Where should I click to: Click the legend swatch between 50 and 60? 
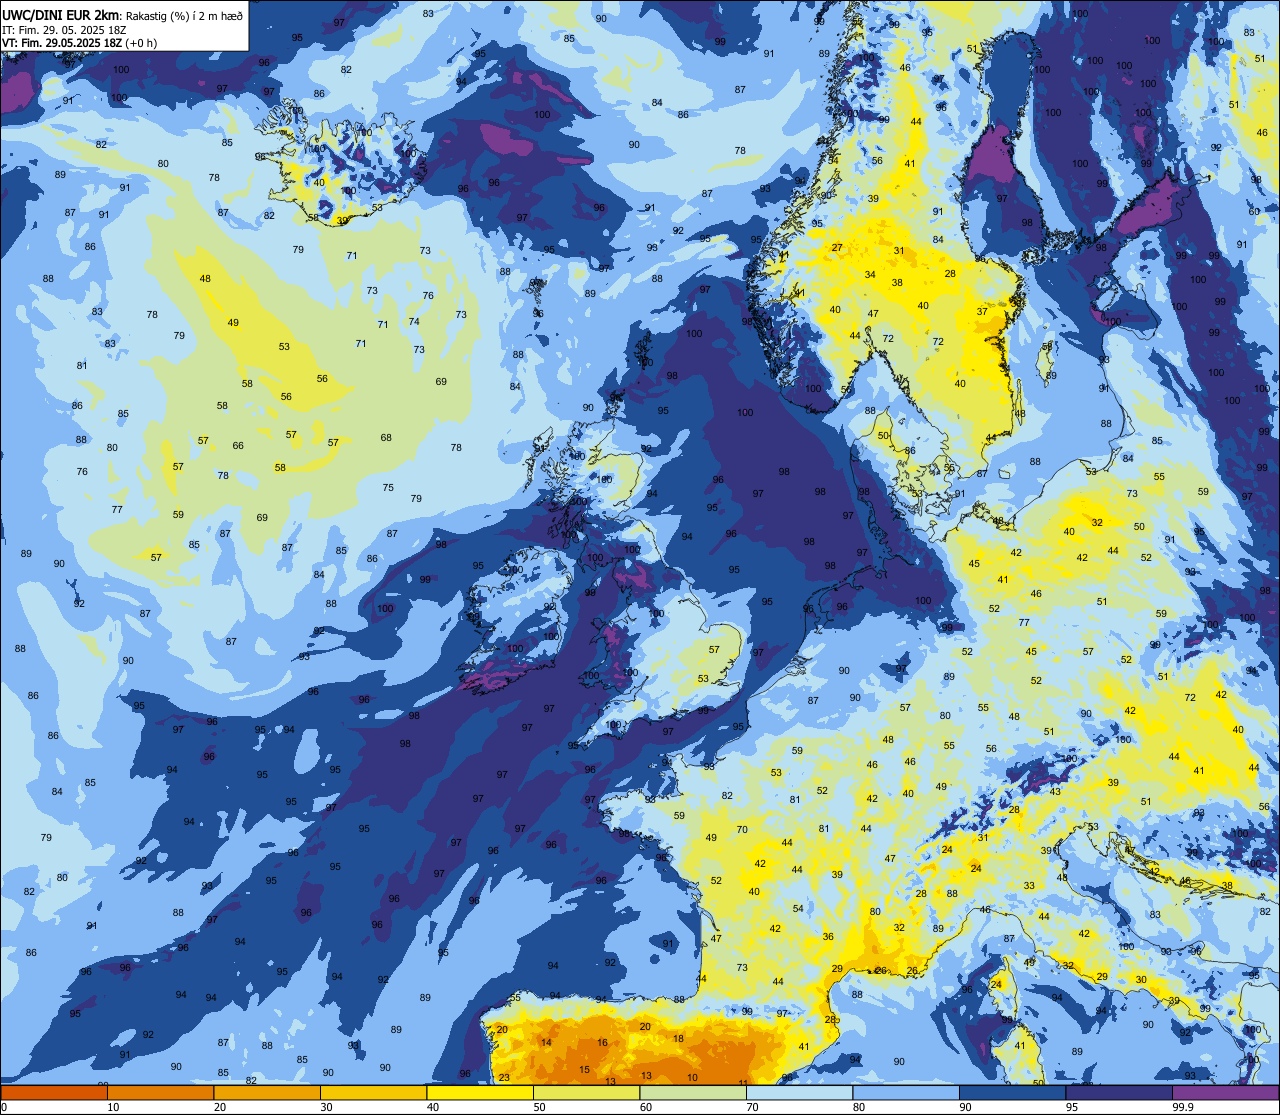587,1092
